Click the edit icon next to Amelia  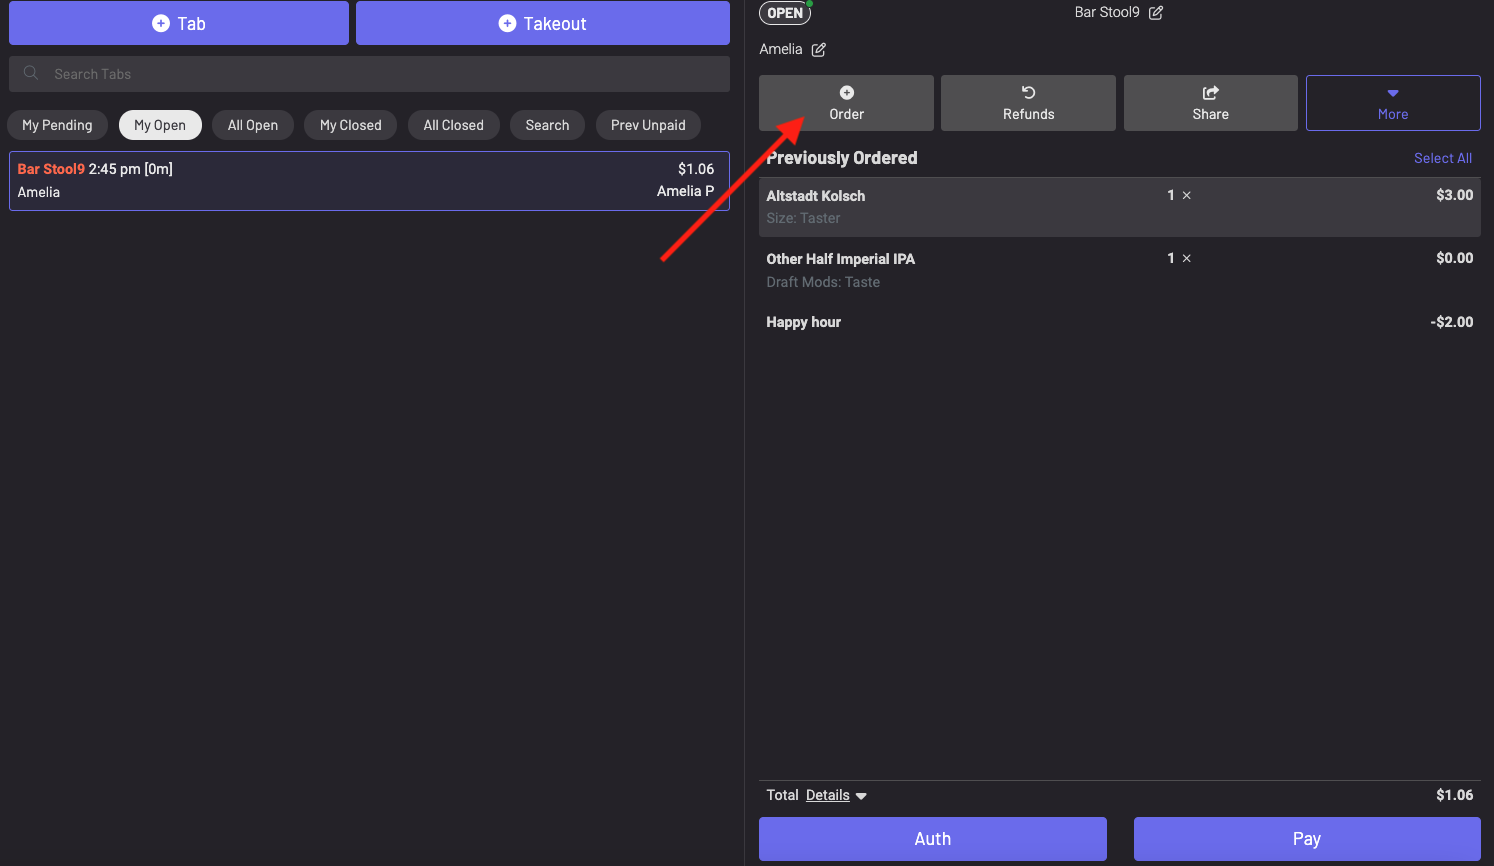[818, 50]
